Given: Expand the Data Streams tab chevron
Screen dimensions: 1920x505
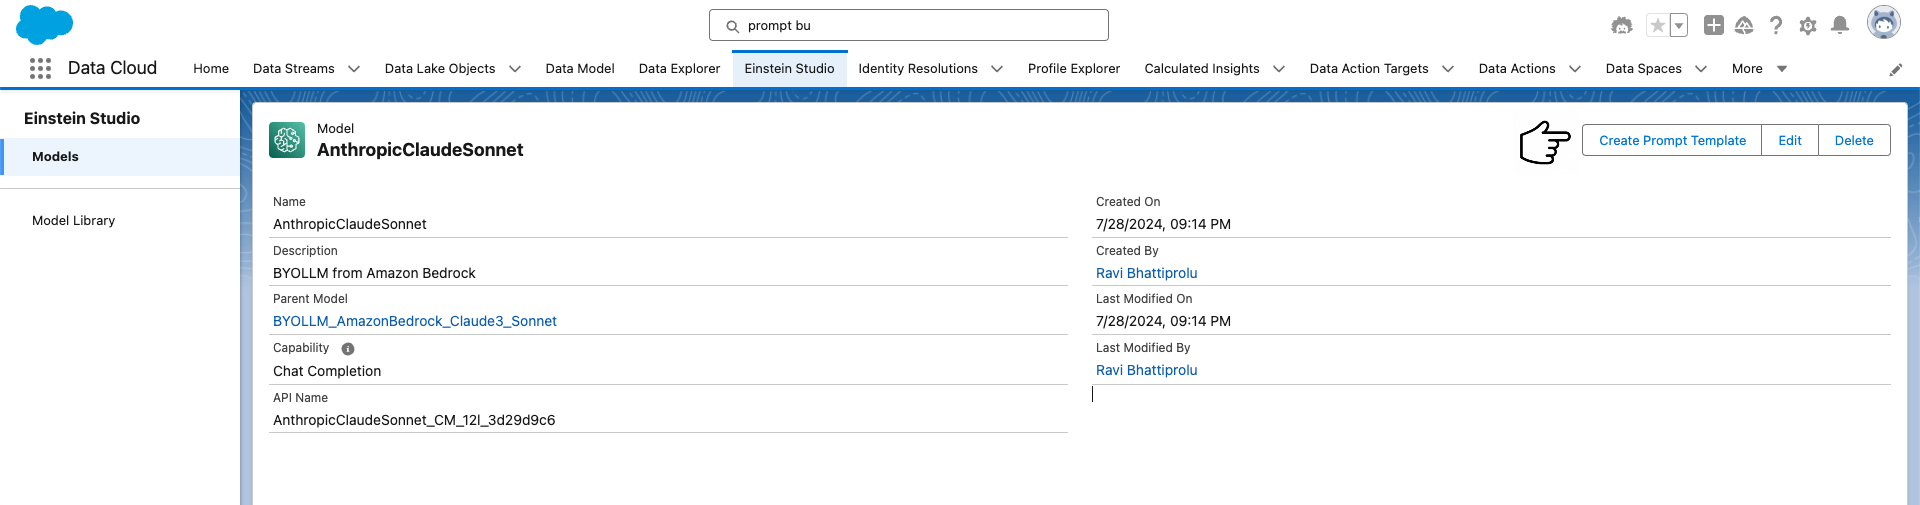Looking at the screenshot, I should [x=354, y=69].
